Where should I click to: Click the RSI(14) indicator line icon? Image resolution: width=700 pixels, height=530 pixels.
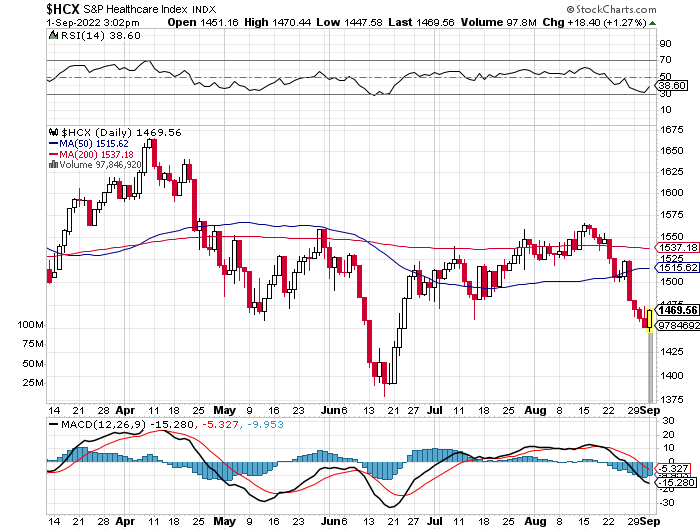tap(55, 35)
